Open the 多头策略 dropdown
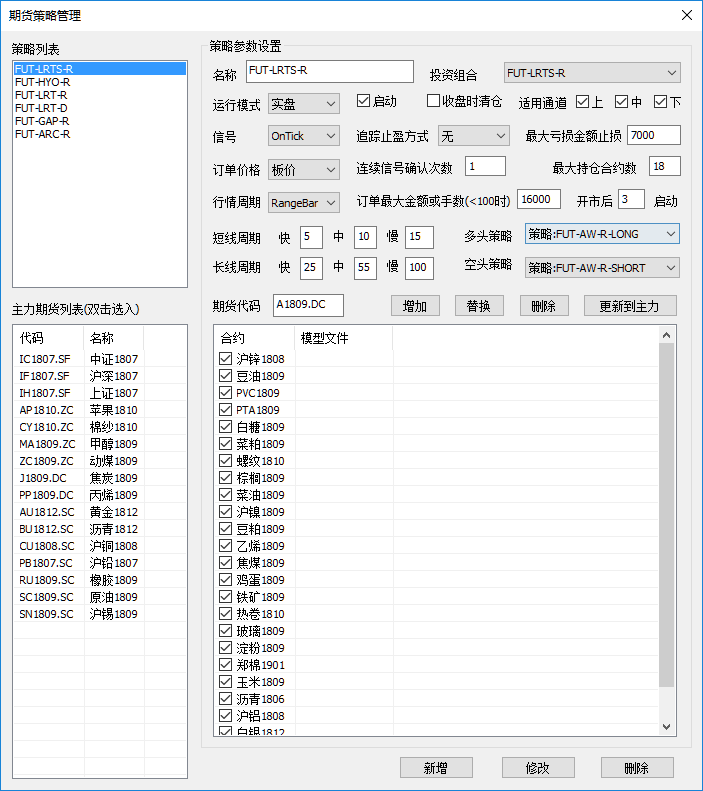Viewport: 703px width, 791px height. [602, 234]
